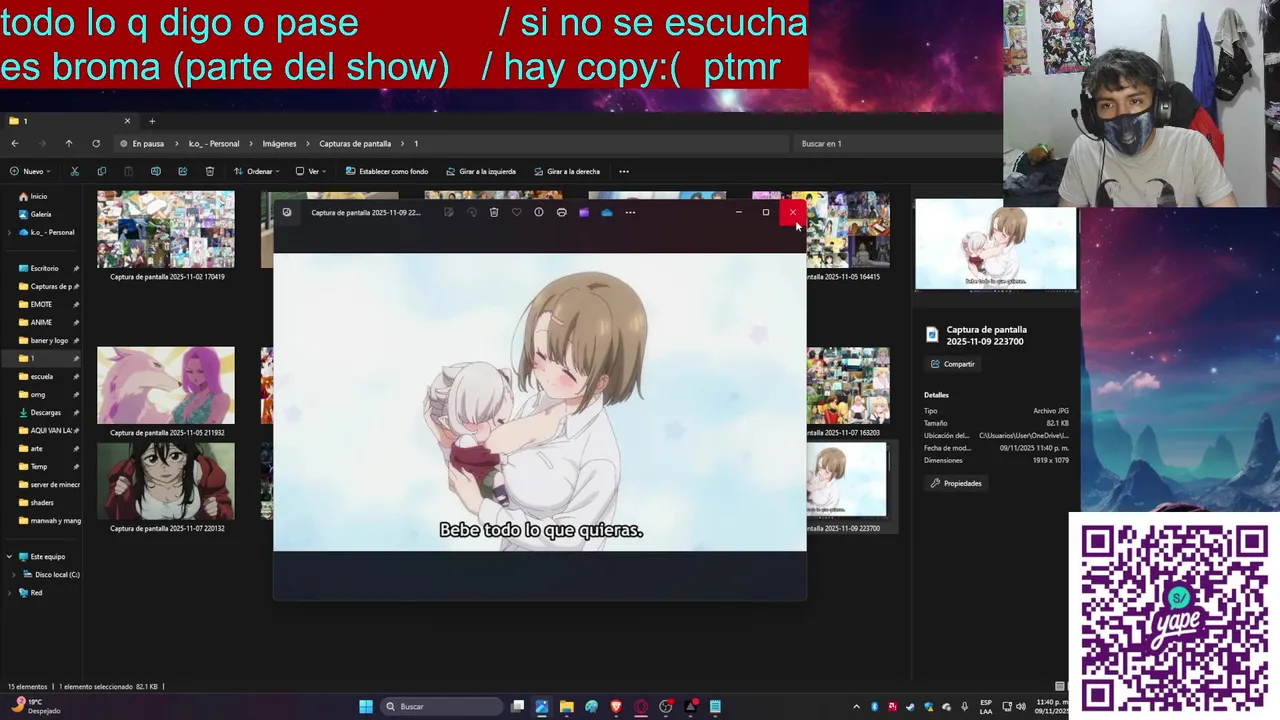Click Girar a la izquierda
This screenshot has height=720, width=1280.
(x=480, y=171)
